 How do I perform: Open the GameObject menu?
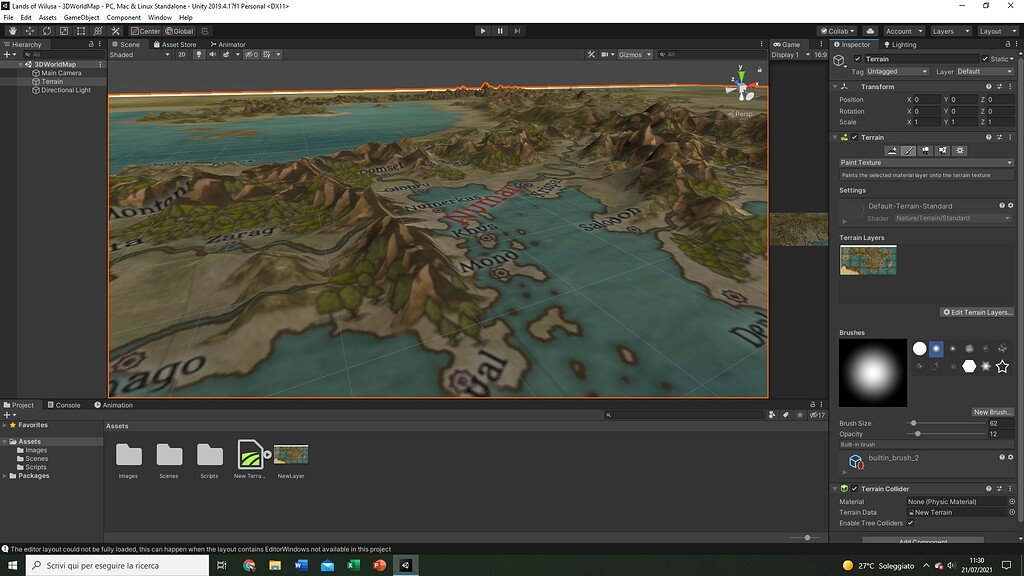(x=80, y=17)
